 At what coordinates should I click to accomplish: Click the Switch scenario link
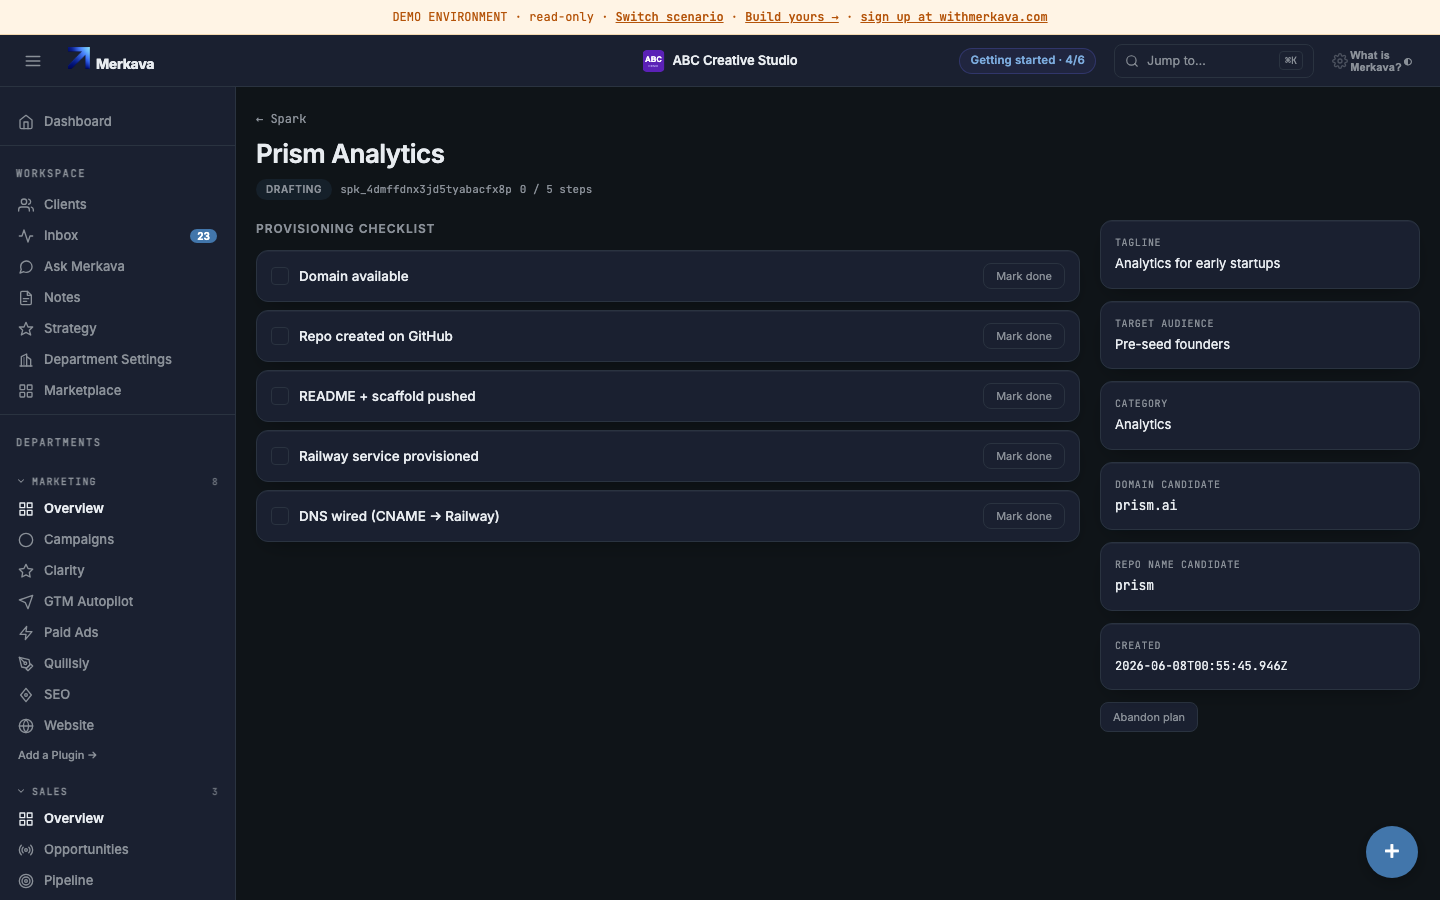[669, 17]
